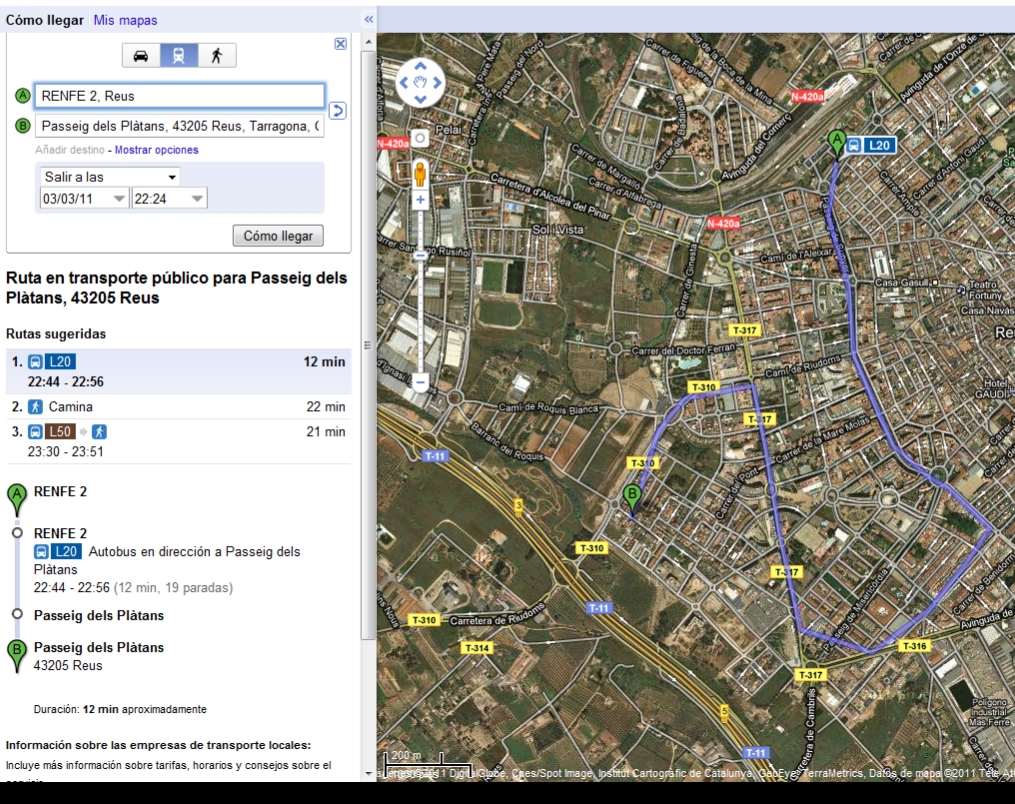Screen dimensions: 1015x804
Task: Click 'RENFE 2' departure stop step
Action: point(60,533)
